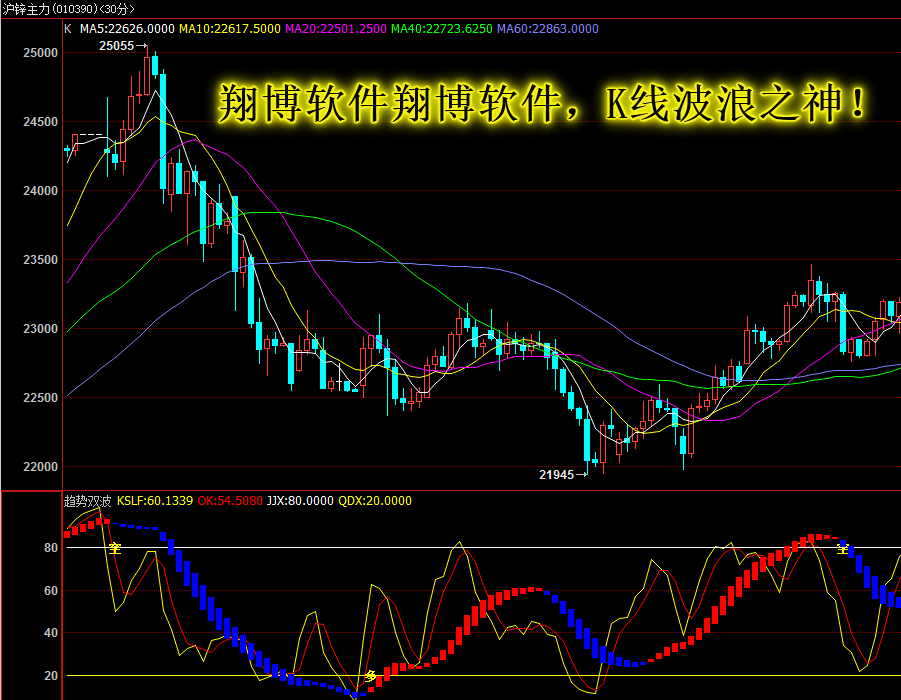Click the 20 level on indicator axis

pos(51,676)
